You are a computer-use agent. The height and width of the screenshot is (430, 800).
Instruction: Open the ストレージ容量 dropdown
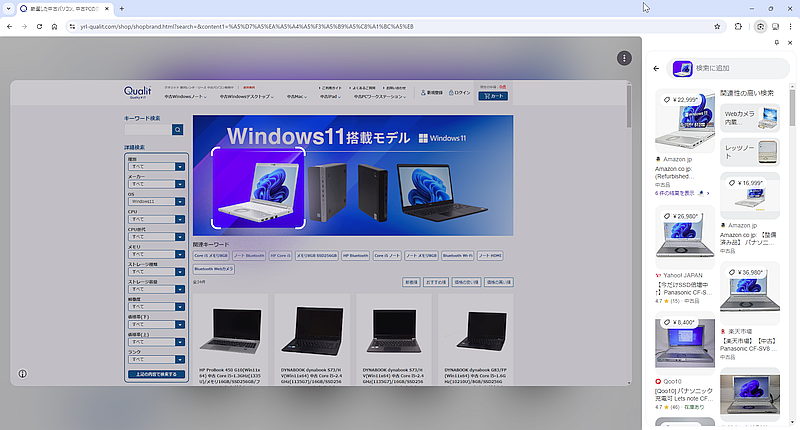(x=156, y=289)
